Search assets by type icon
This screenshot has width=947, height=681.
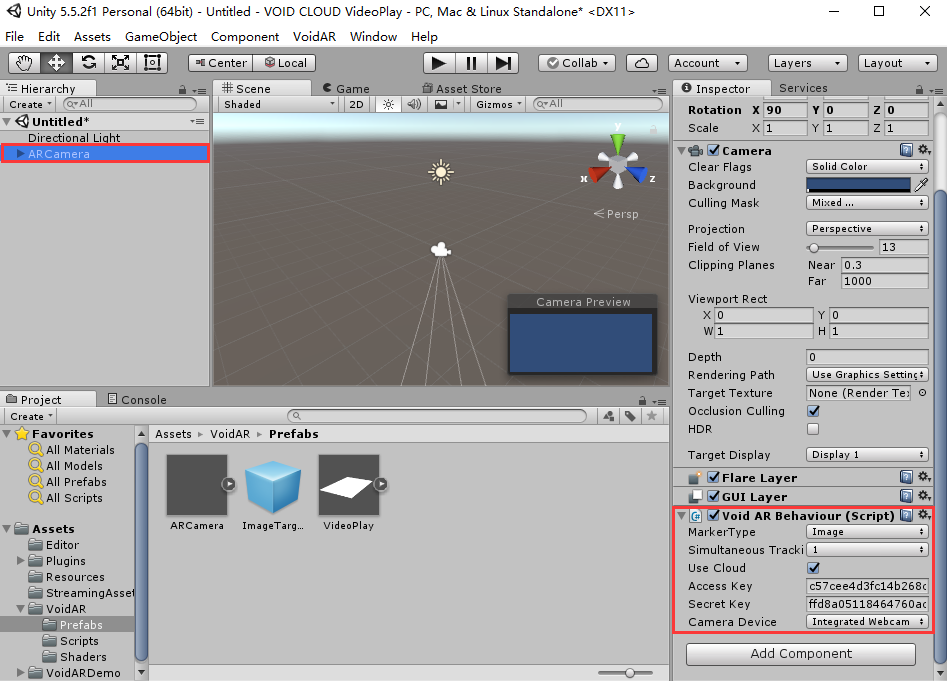point(609,416)
